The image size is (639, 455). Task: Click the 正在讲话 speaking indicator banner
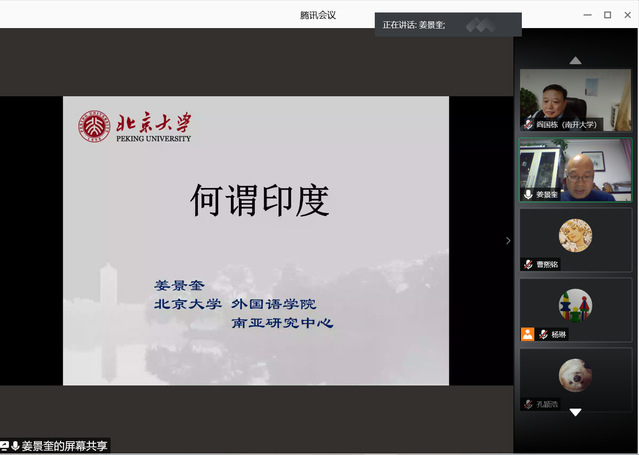(x=447, y=25)
